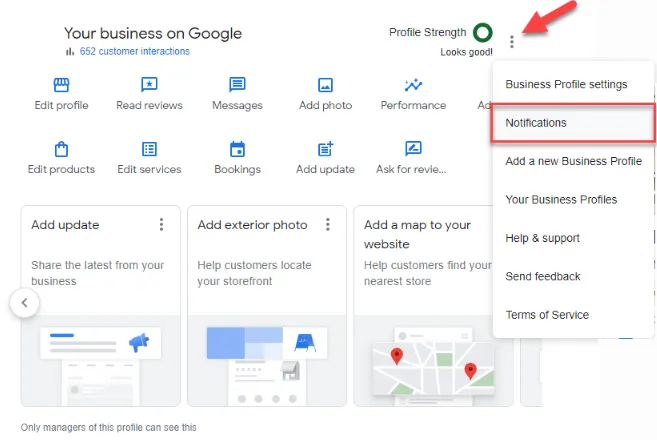This screenshot has width=657, height=440.
Task: Open the Edit profile storefront icon
Action: (61, 85)
